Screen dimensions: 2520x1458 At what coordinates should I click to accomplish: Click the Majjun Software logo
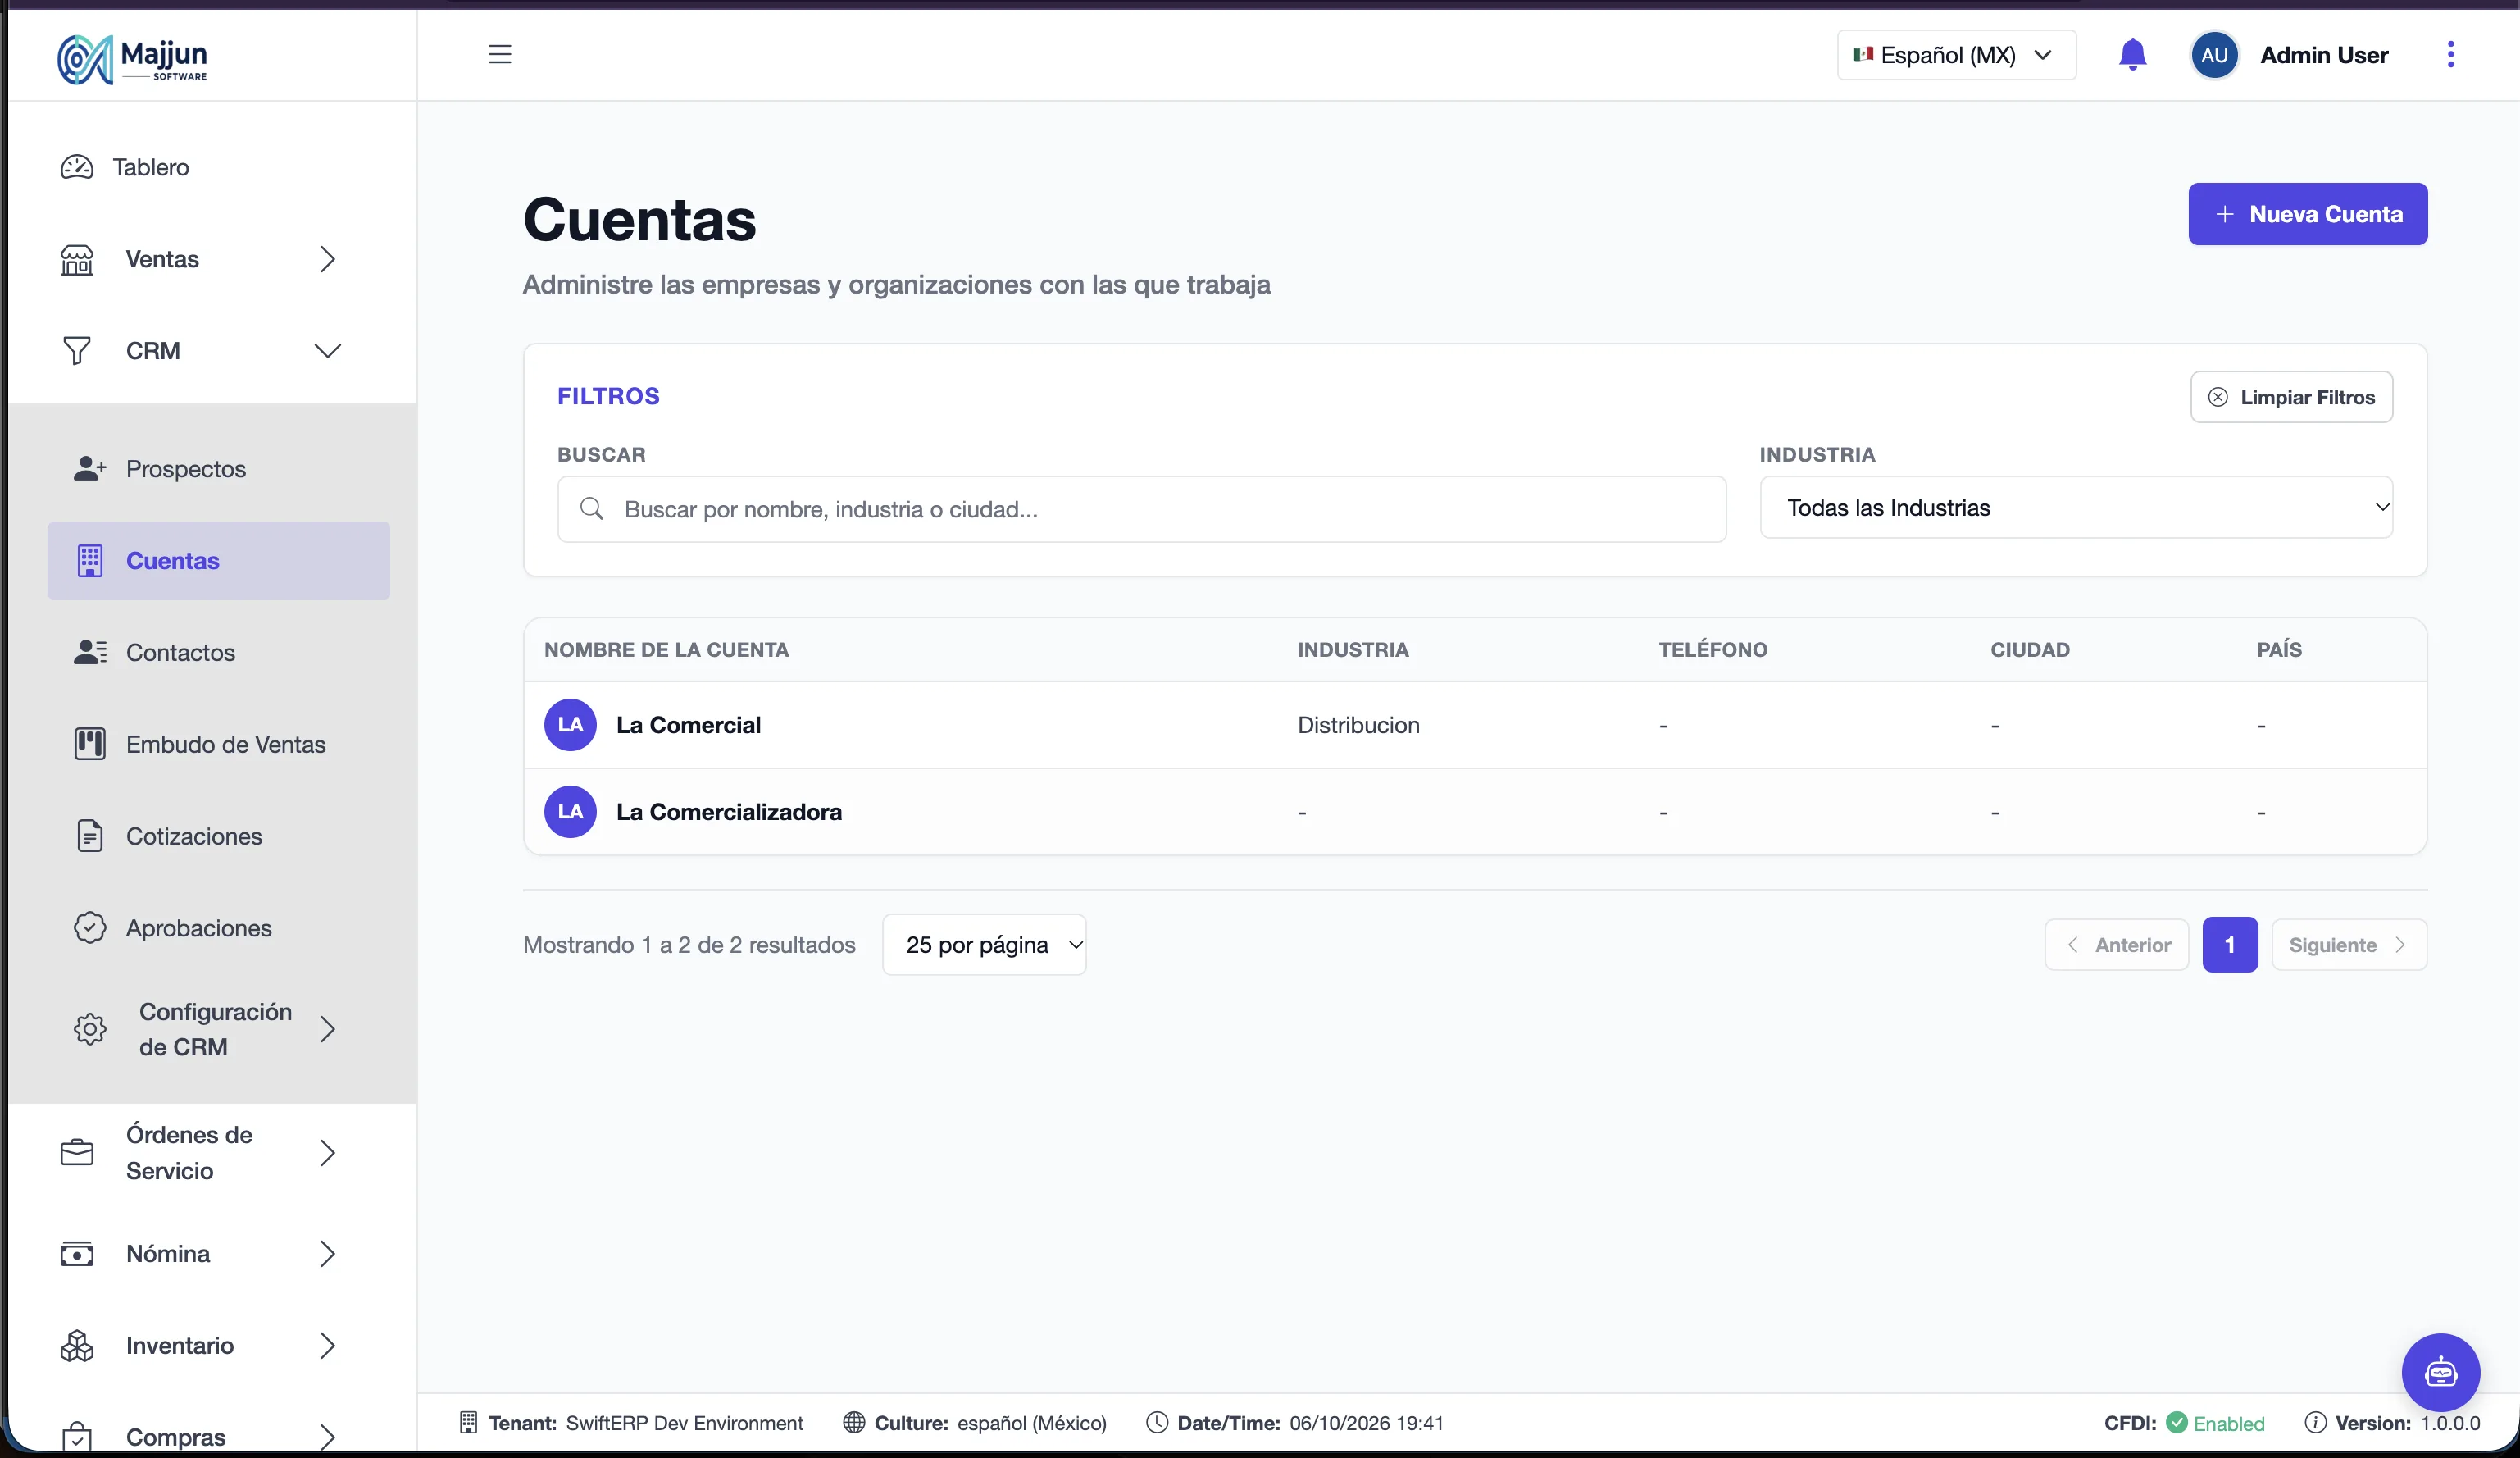click(x=132, y=59)
